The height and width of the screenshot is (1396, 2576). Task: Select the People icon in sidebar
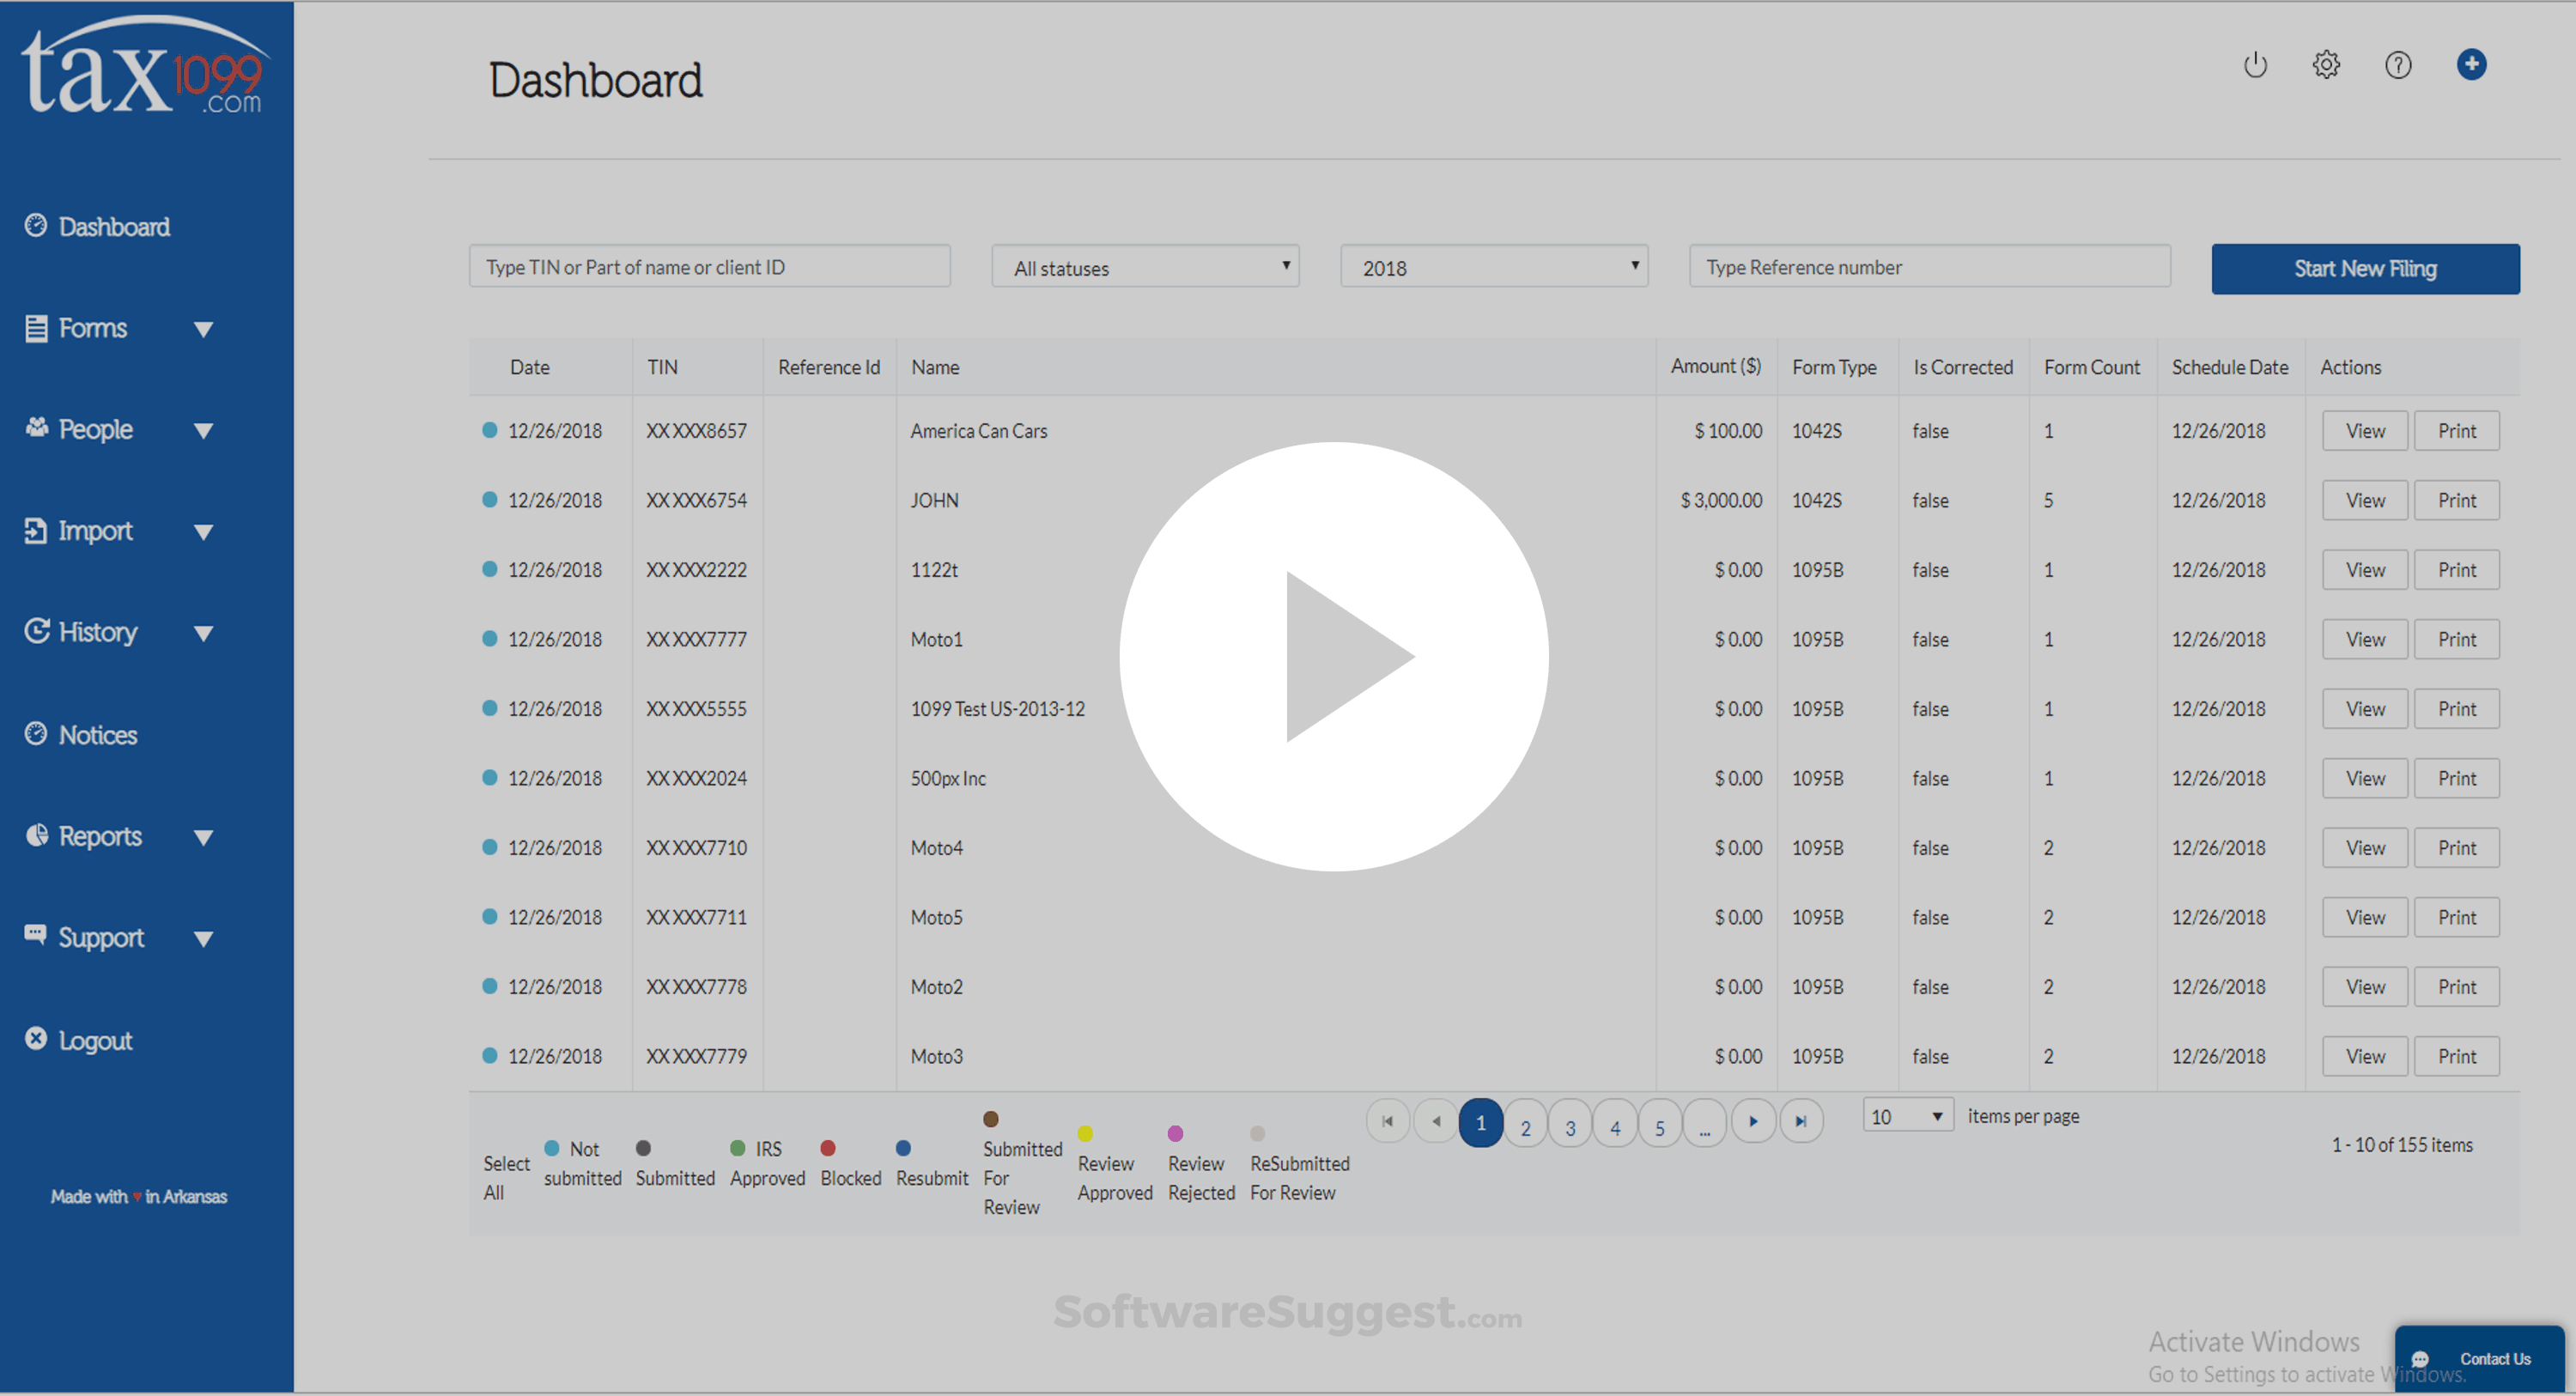[36, 428]
